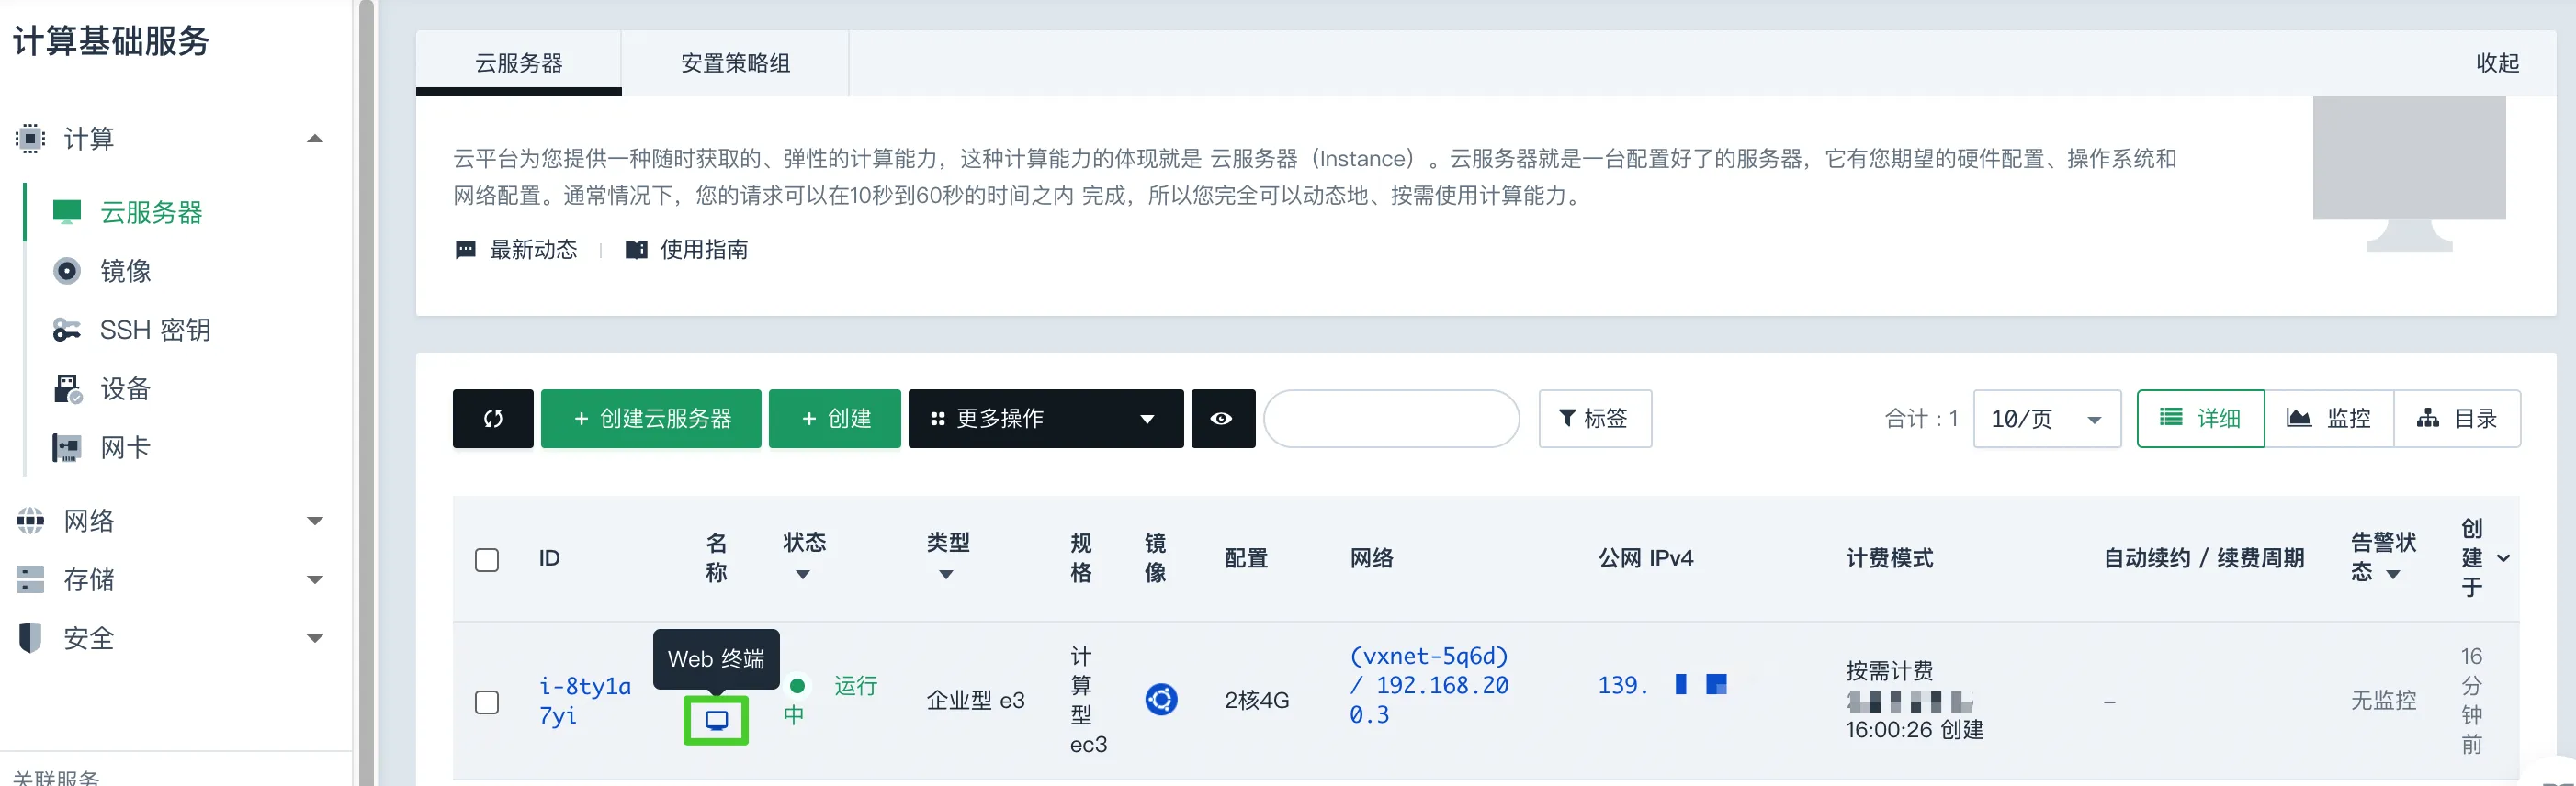Click the refresh icon button

pos(493,418)
